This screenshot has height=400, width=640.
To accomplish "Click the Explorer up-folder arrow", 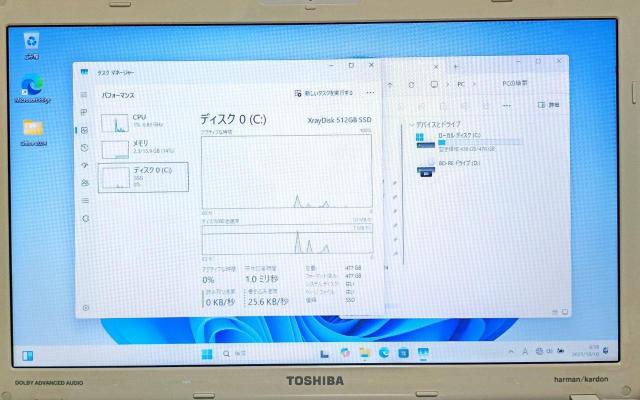I will [390, 85].
